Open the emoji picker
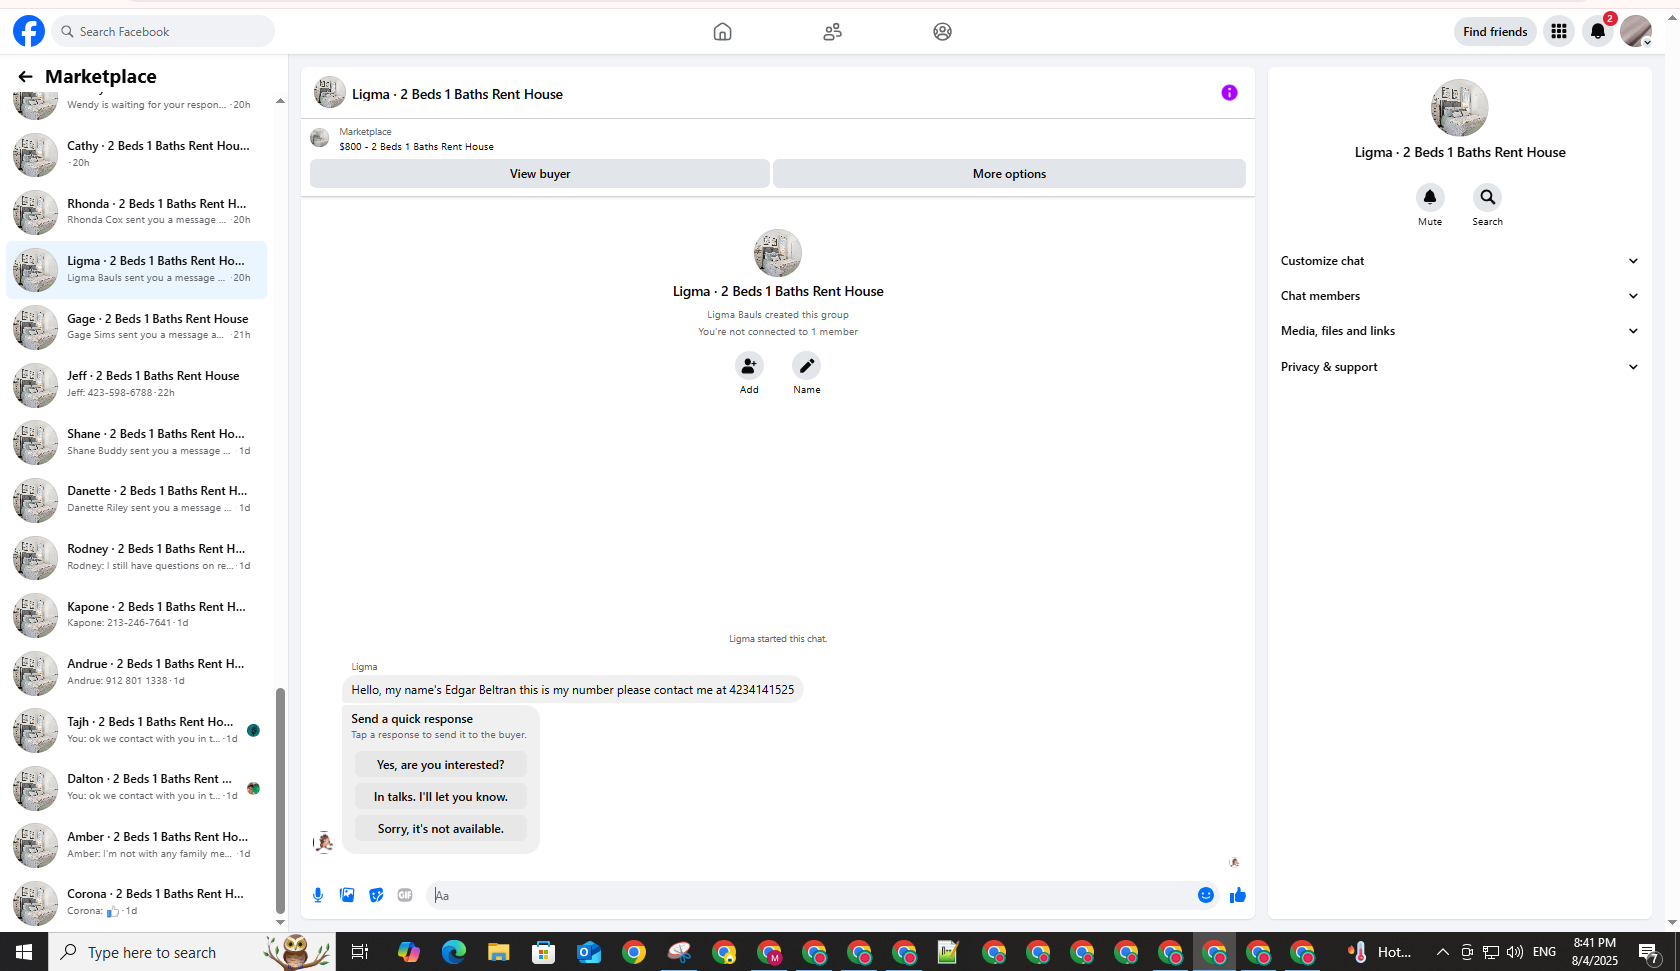Viewport: 1680px width, 971px height. point(1206,895)
